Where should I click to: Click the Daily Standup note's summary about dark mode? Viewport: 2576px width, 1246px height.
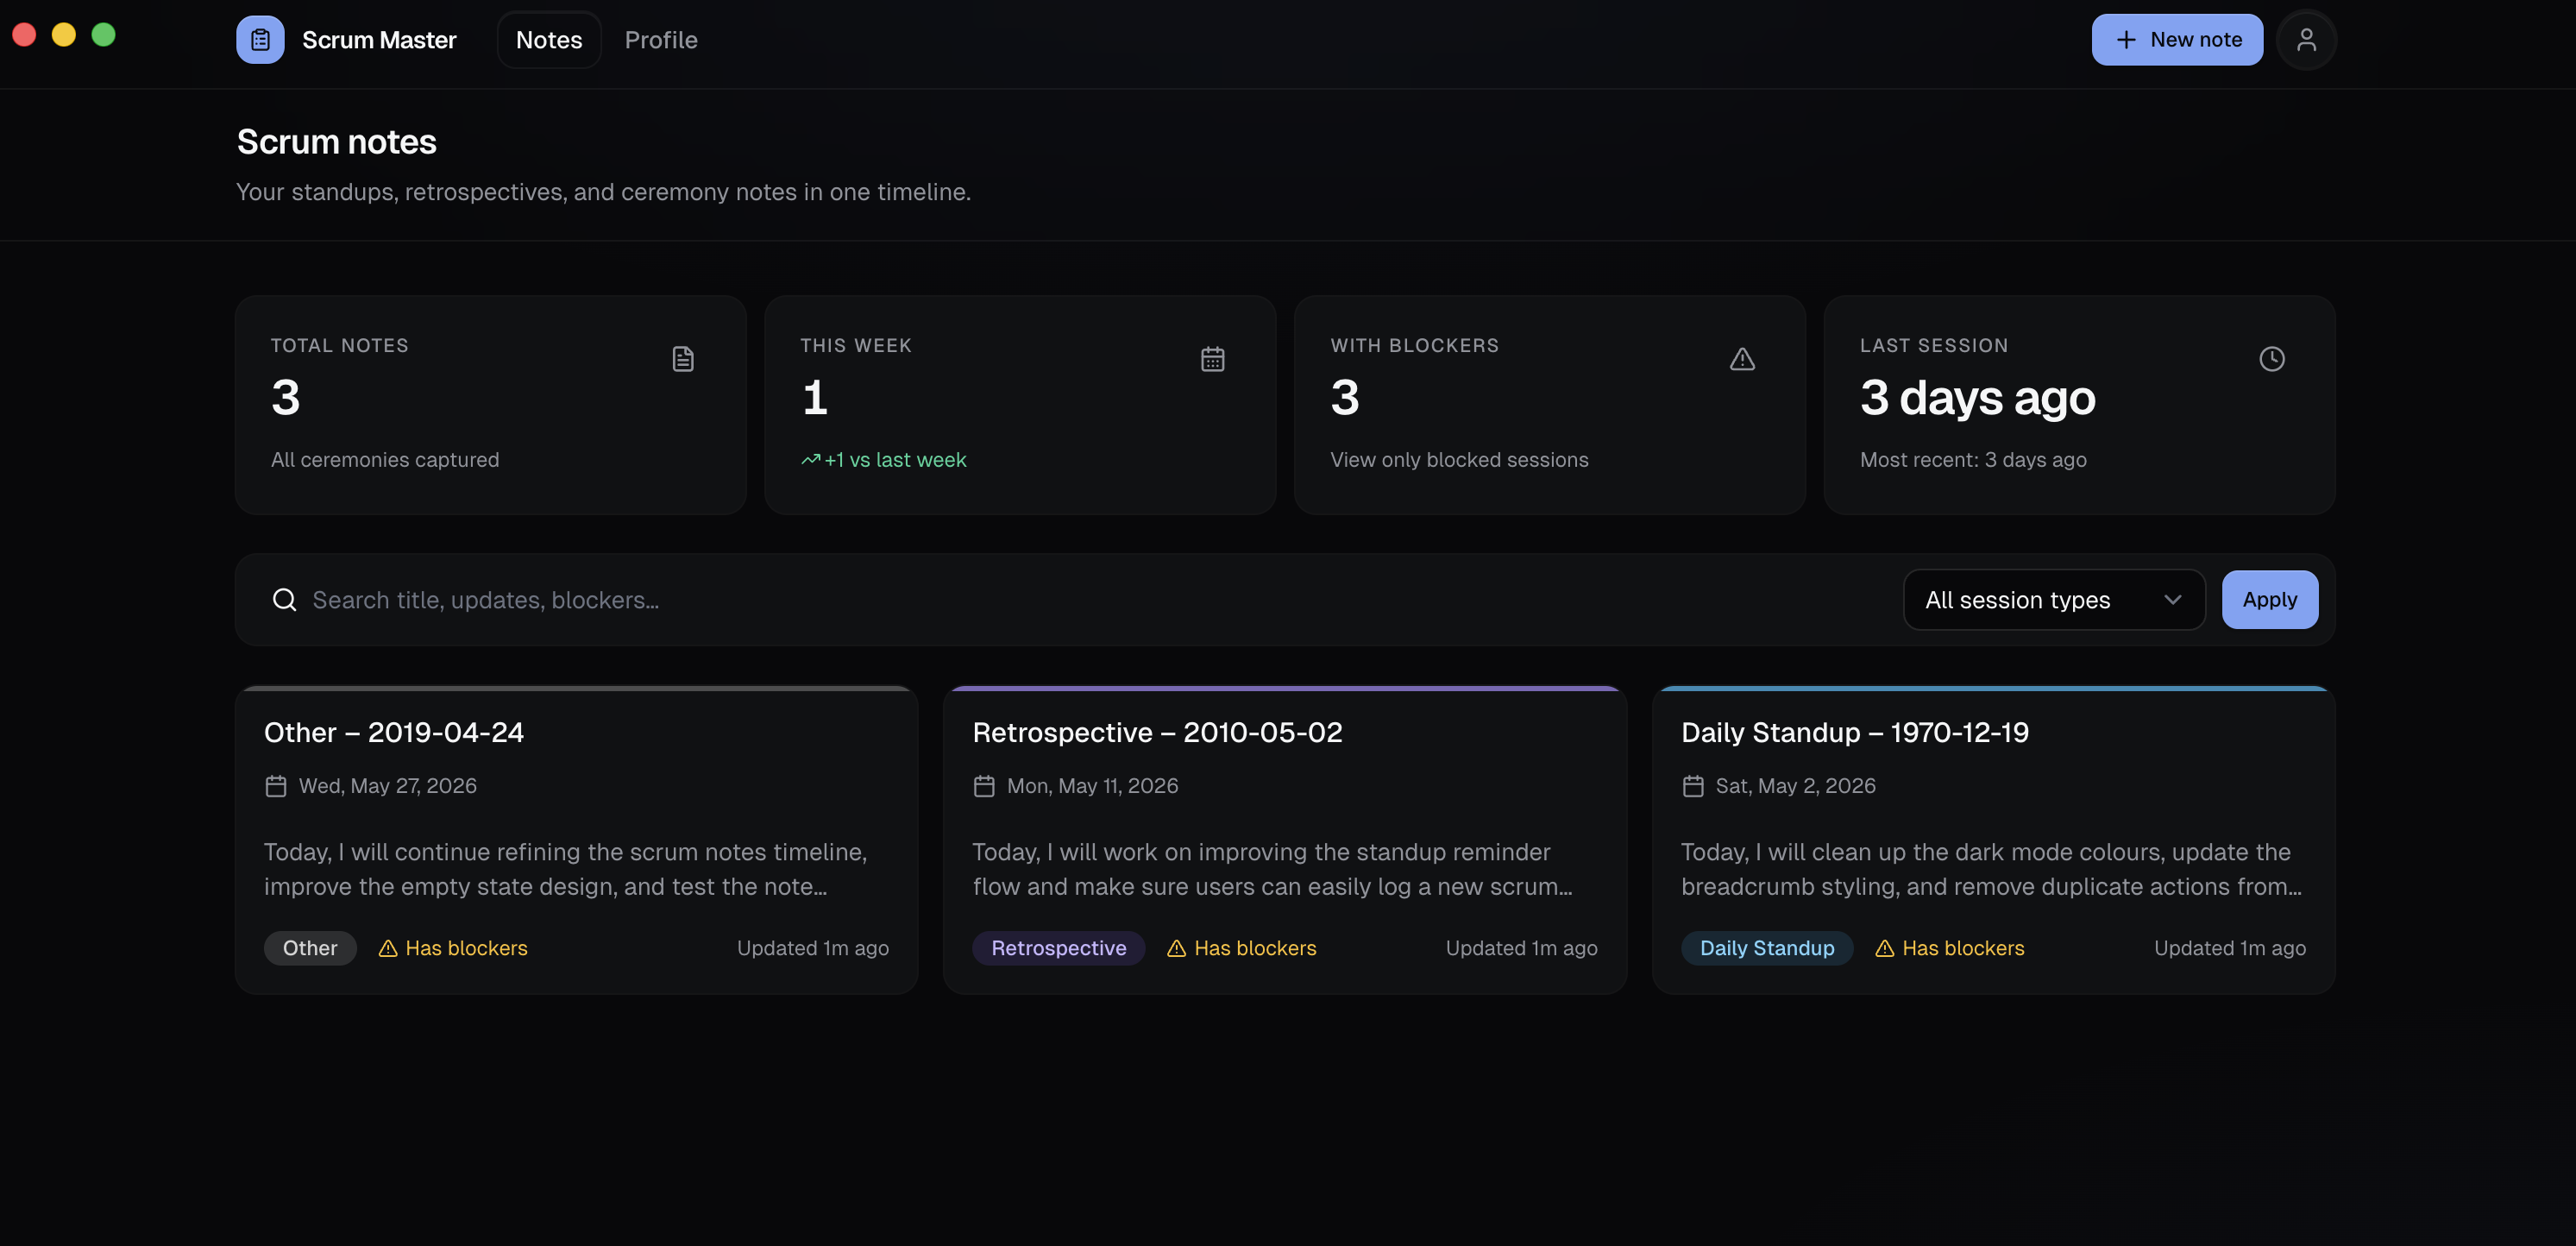pos(1991,869)
